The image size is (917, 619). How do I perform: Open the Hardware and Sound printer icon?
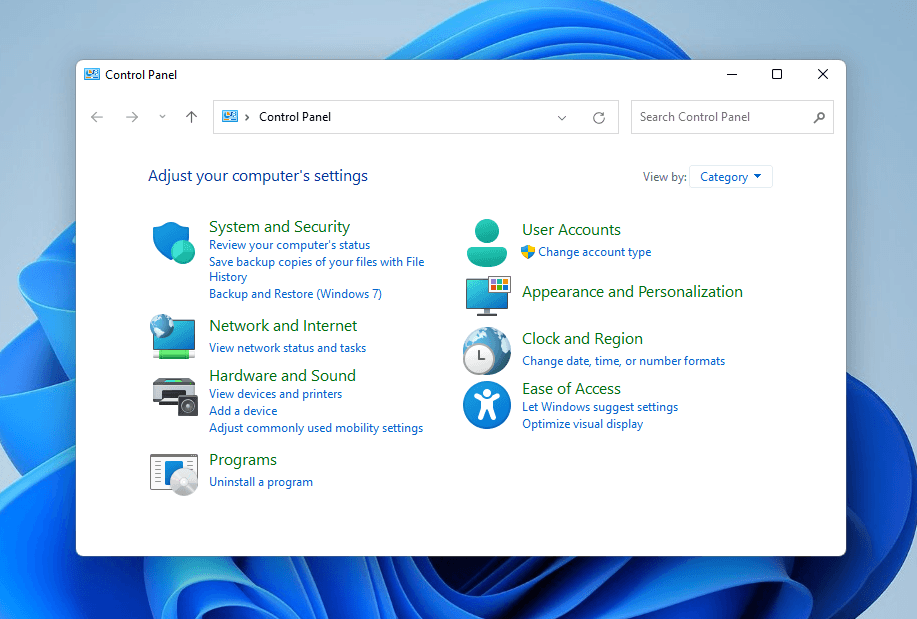175,397
